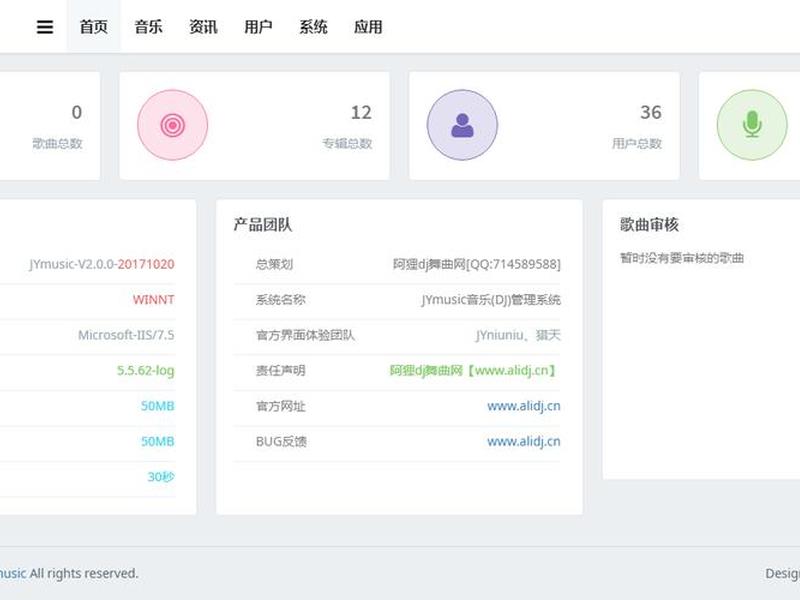Open the 首页 tab
800x600 pixels.
click(94, 27)
